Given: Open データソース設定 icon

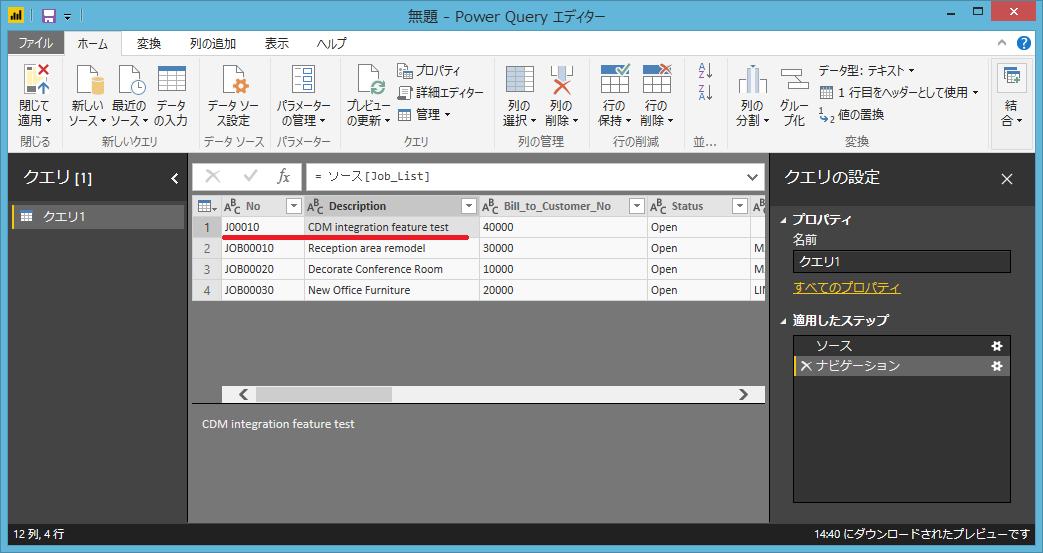Looking at the screenshot, I should pos(234,79).
